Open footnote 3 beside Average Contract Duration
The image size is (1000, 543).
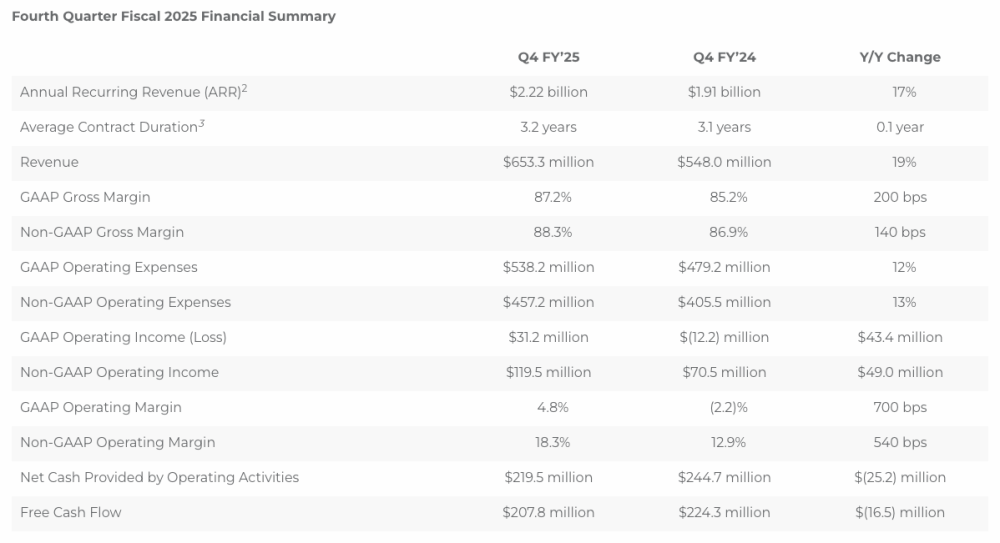(201, 123)
